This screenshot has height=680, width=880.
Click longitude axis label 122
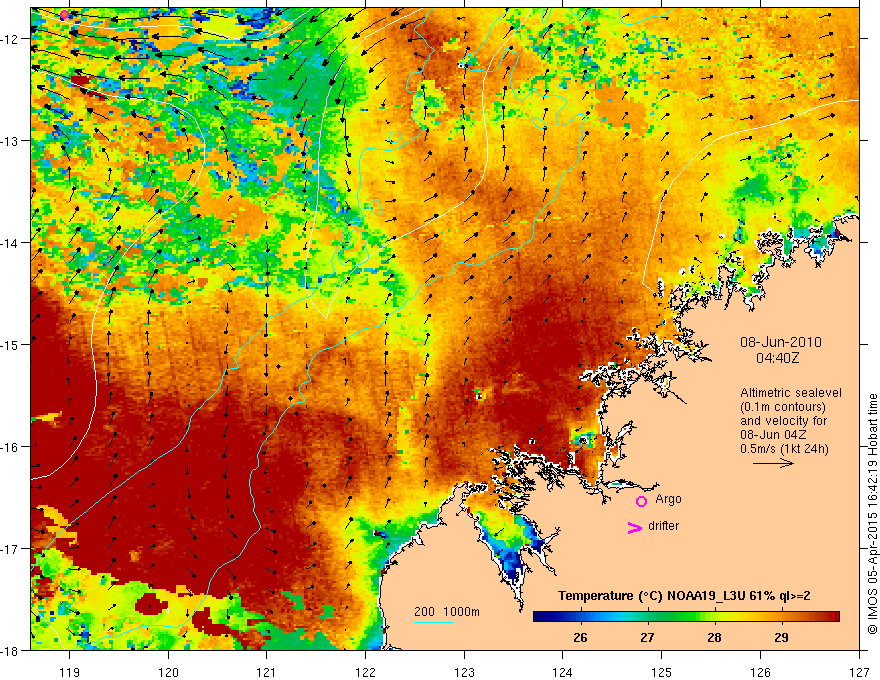[365, 672]
